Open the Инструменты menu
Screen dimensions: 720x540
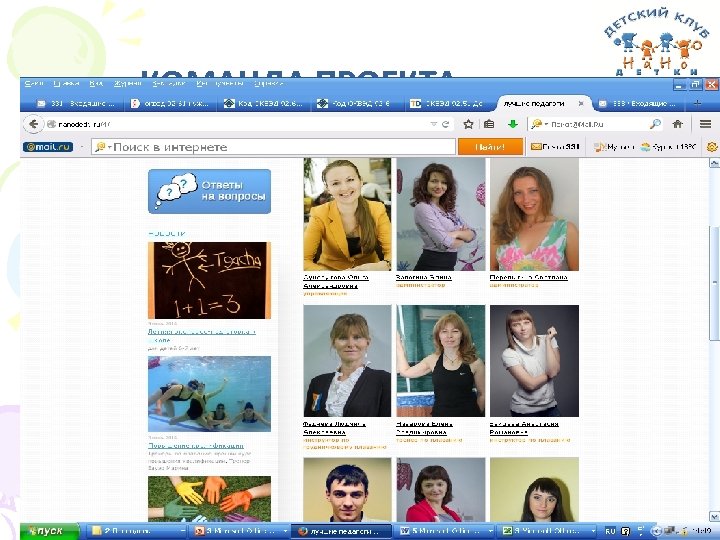[219, 84]
